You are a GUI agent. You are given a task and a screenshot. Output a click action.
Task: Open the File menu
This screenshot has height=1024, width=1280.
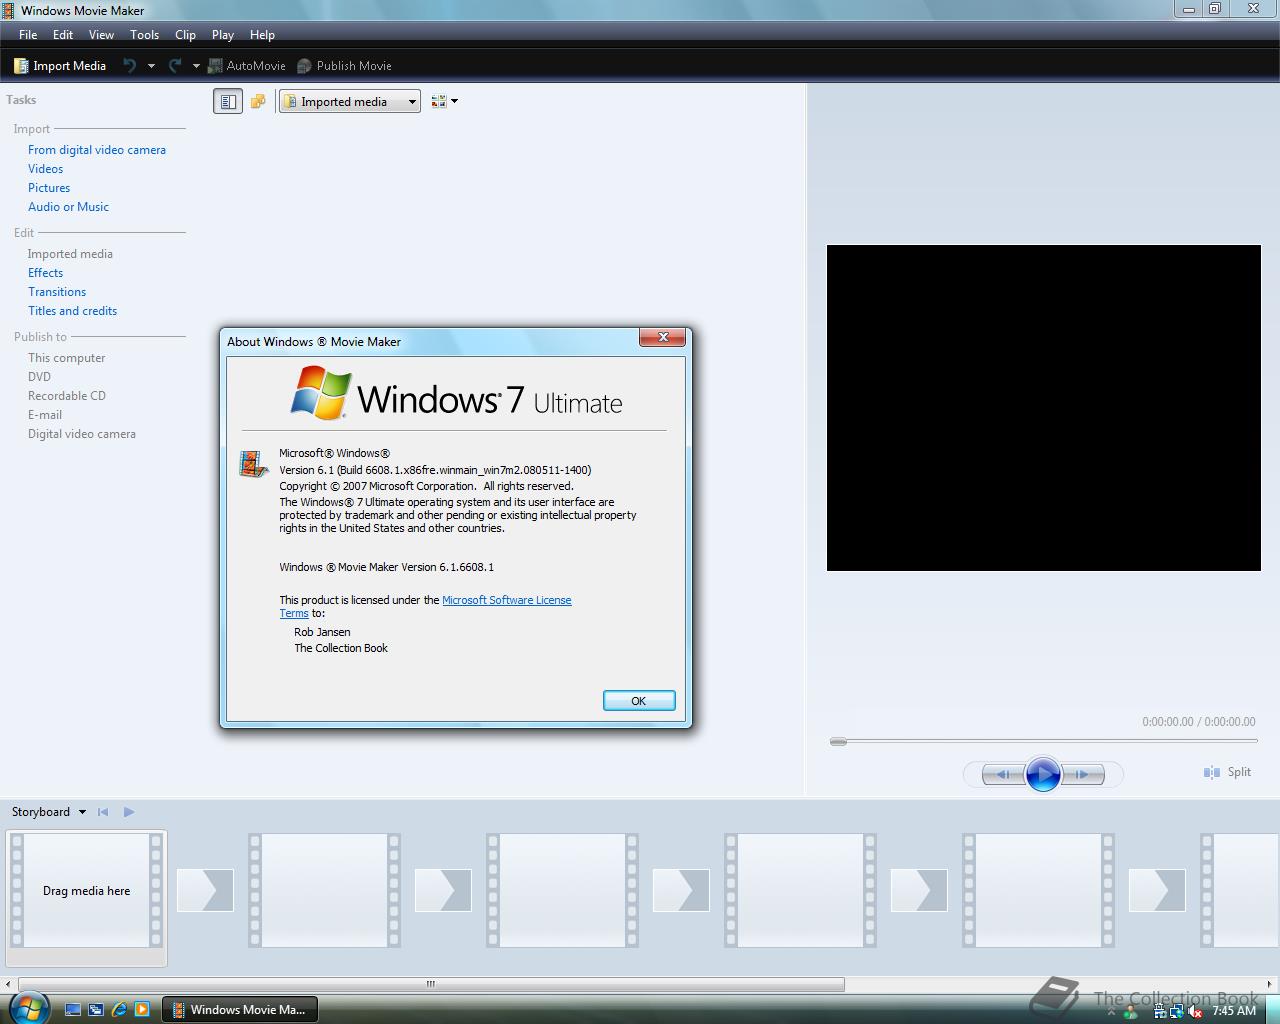(28, 34)
